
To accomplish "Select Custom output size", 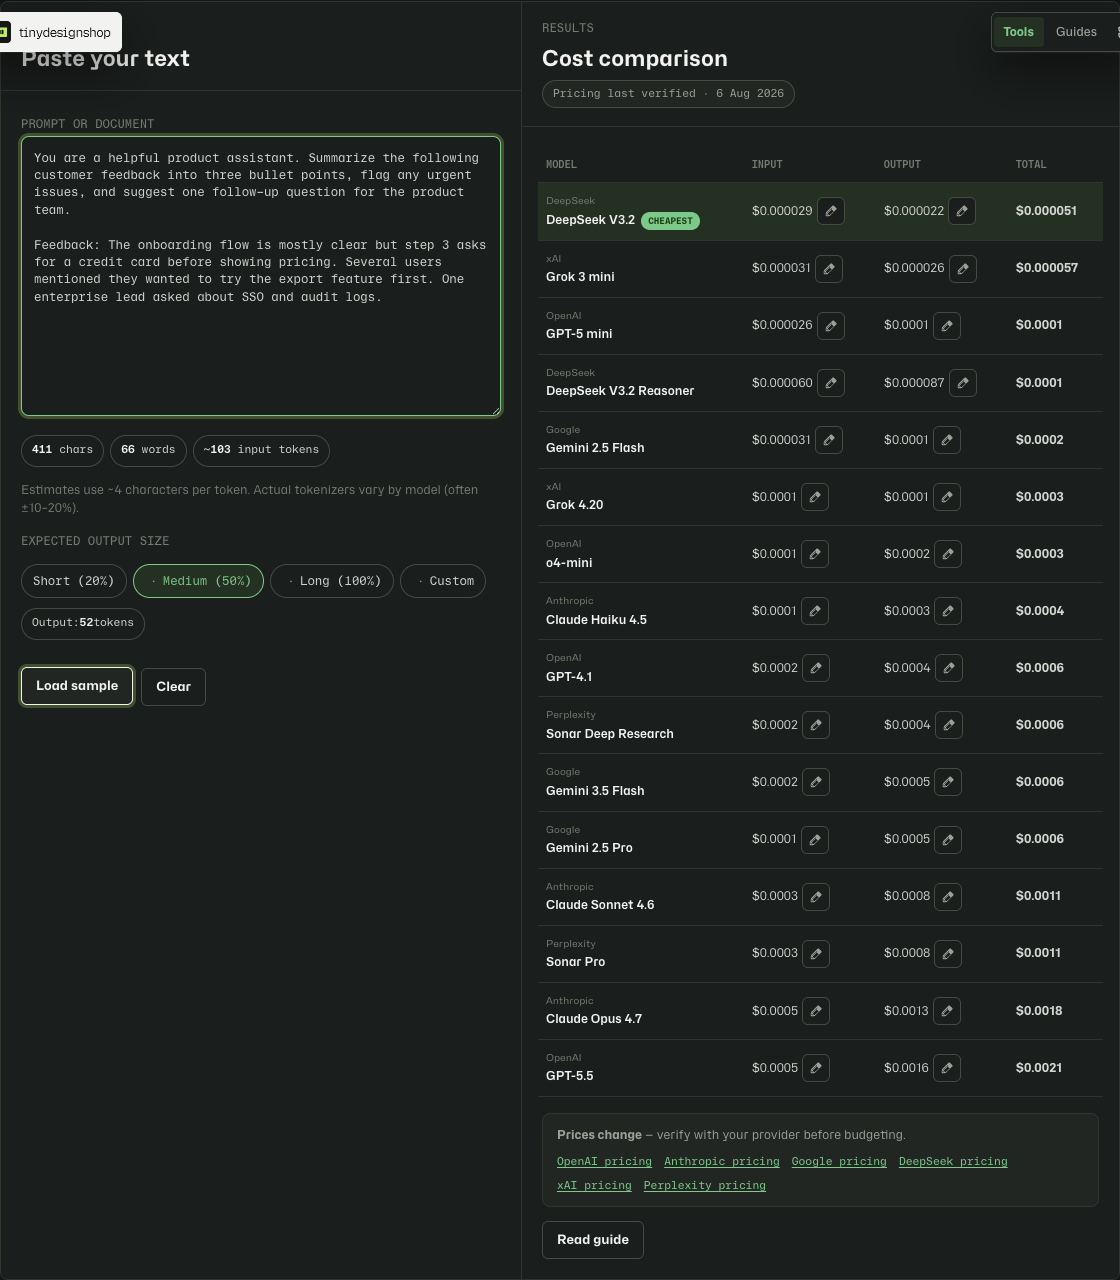I will coord(443,581).
